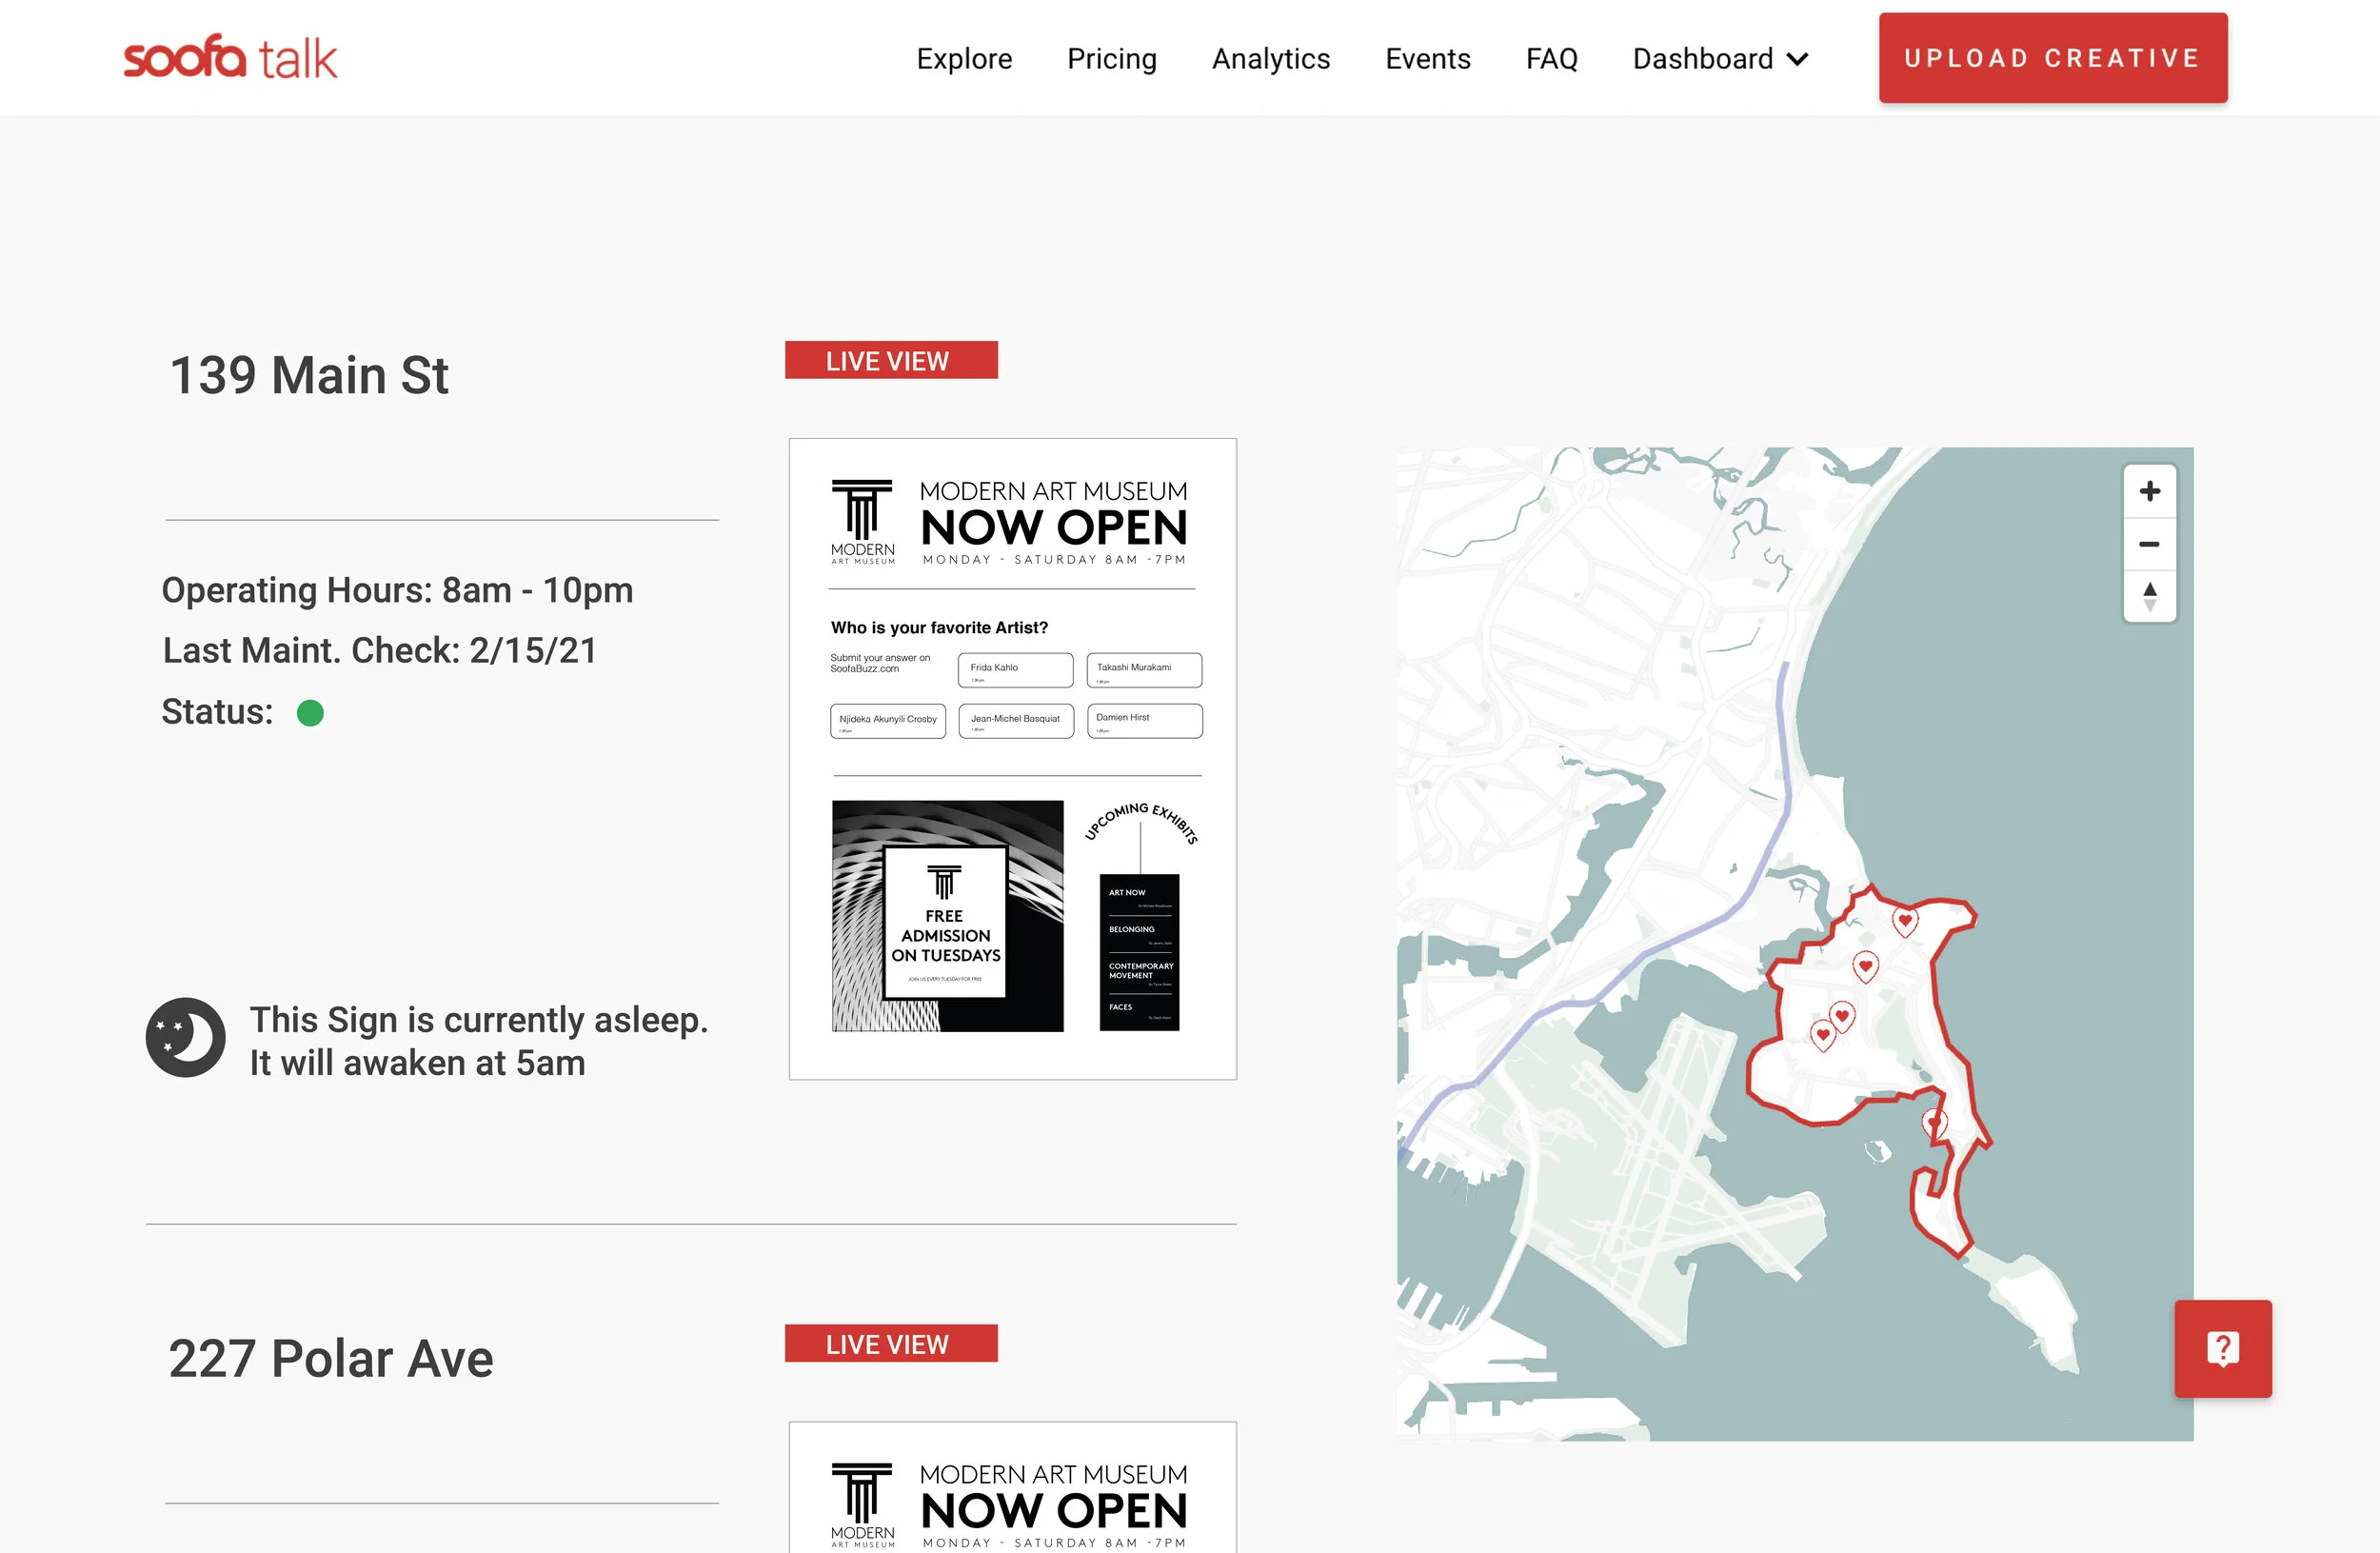Image resolution: width=2380 pixels, height=1553 pixels.
Task: Zoom in on the map
Action: (x=2149, y=491)
